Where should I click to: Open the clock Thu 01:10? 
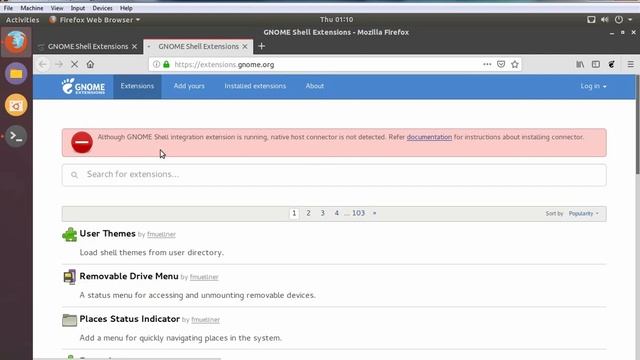click(x=336, y=20)
